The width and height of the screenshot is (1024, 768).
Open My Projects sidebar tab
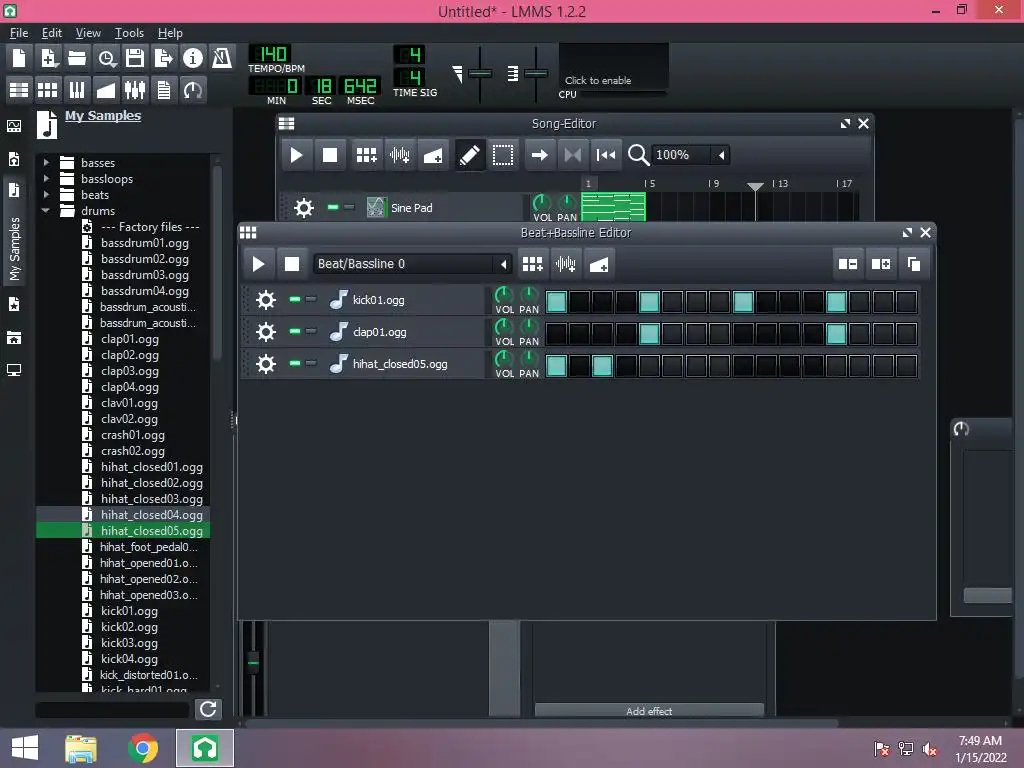click(14, 159)
